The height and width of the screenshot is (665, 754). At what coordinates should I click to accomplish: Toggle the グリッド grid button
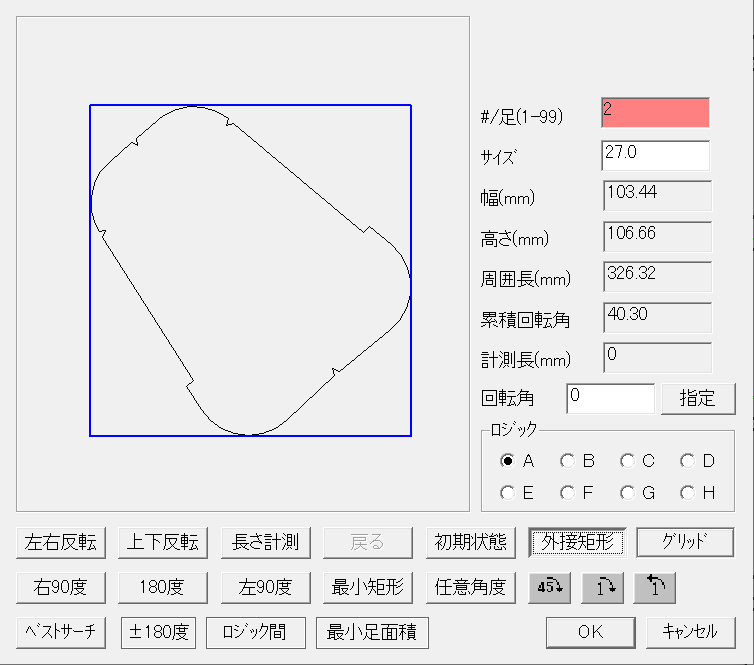(x=685, y=542)
